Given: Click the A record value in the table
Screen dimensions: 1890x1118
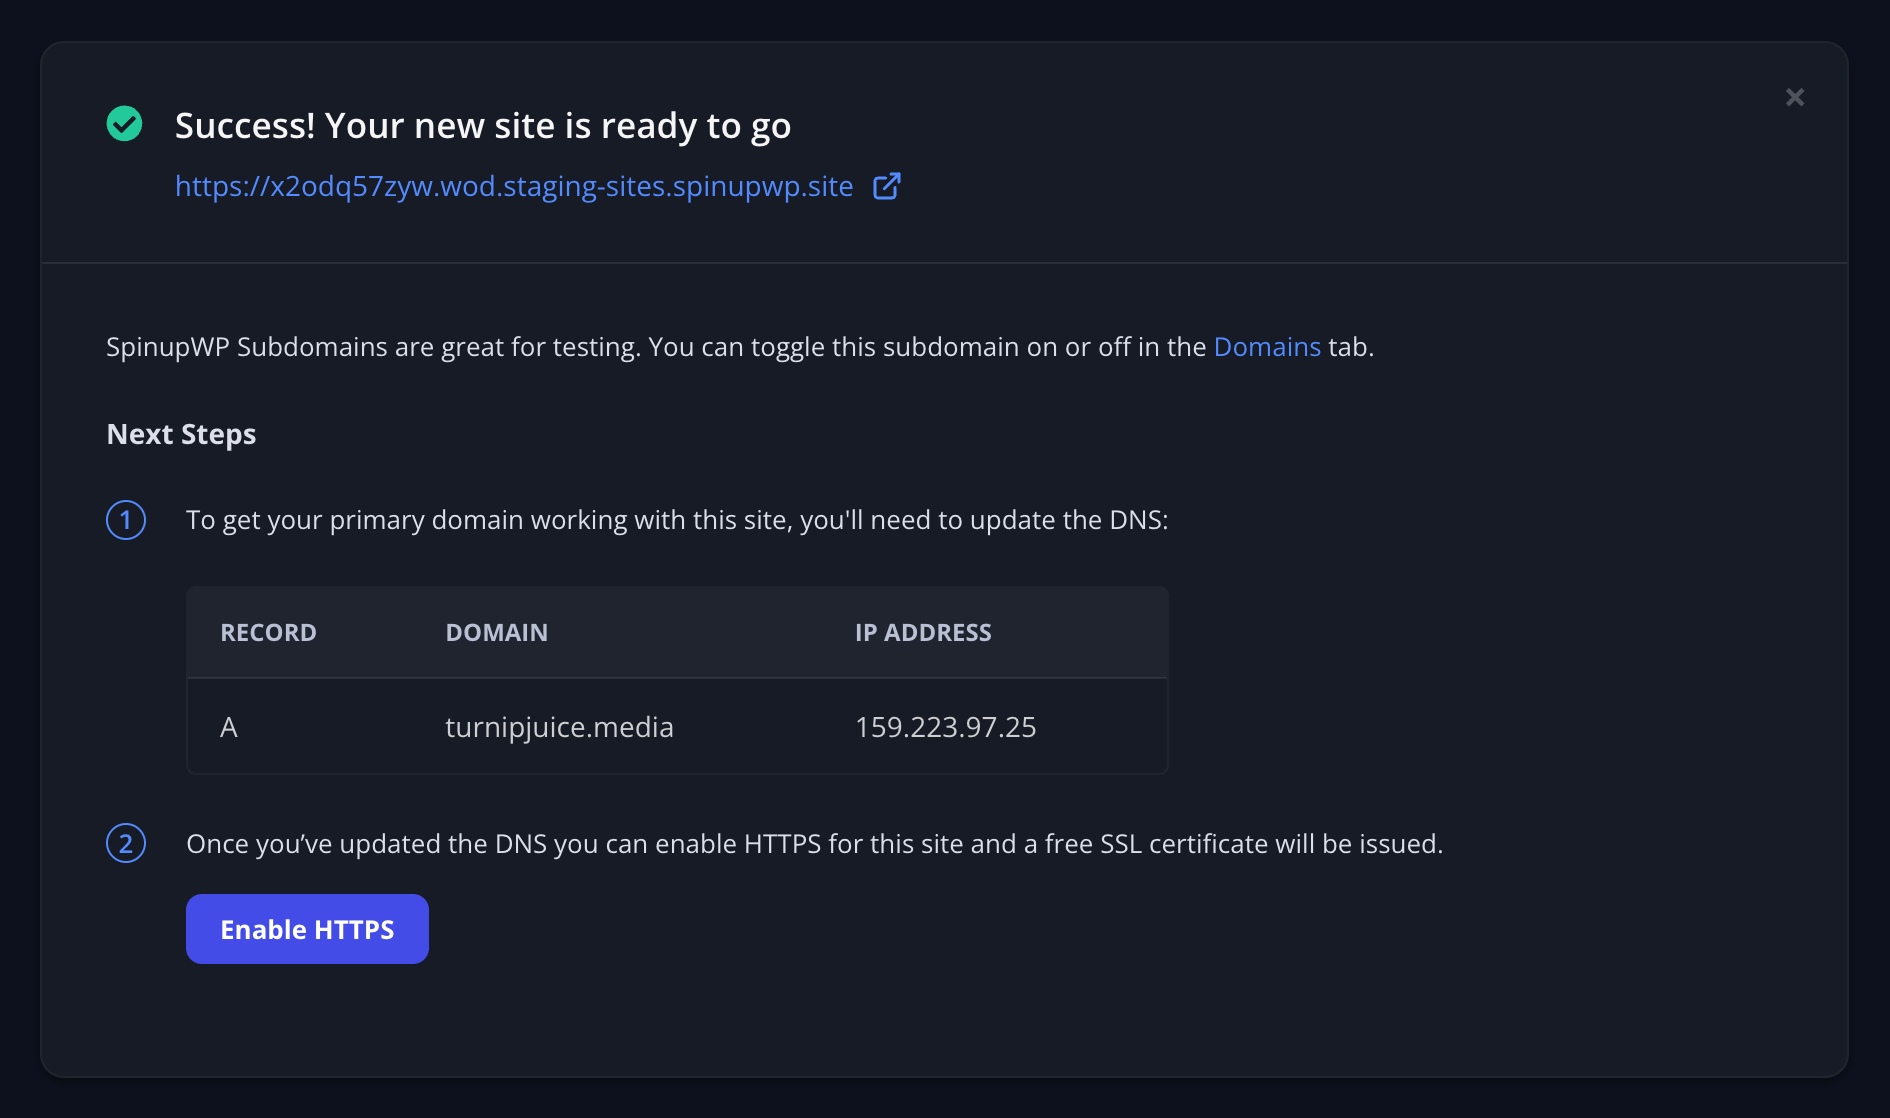Looking at the screenshot, I should [x=229, y=727].
